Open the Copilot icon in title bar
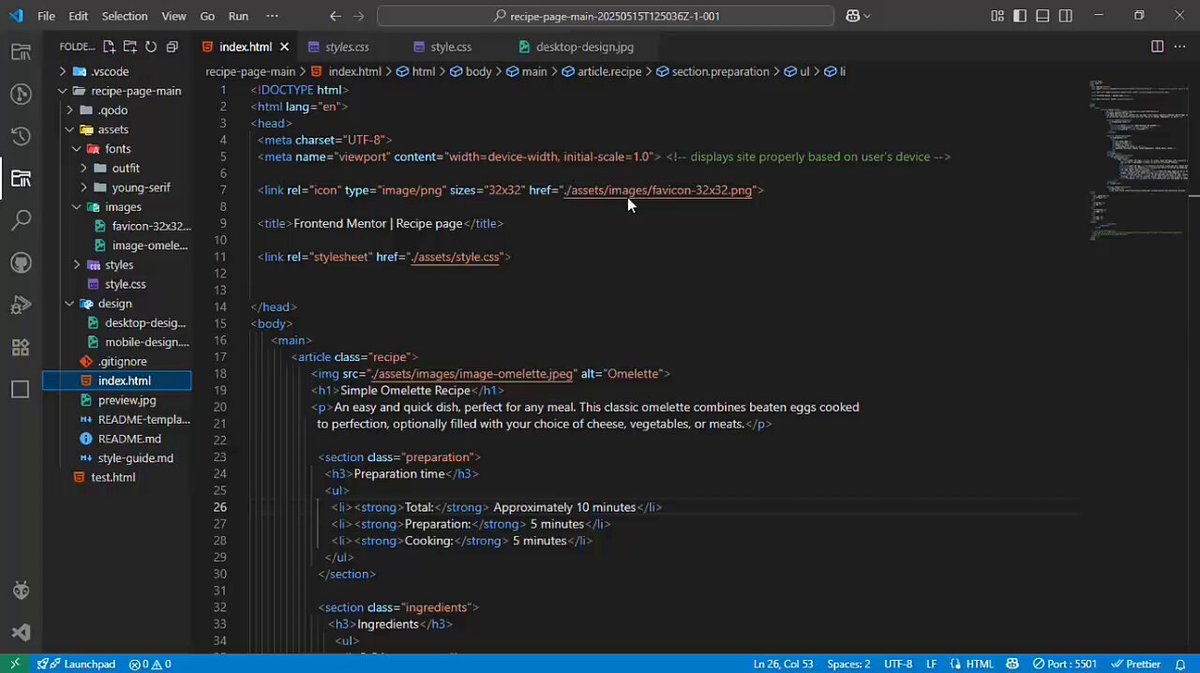 point(853,16)
